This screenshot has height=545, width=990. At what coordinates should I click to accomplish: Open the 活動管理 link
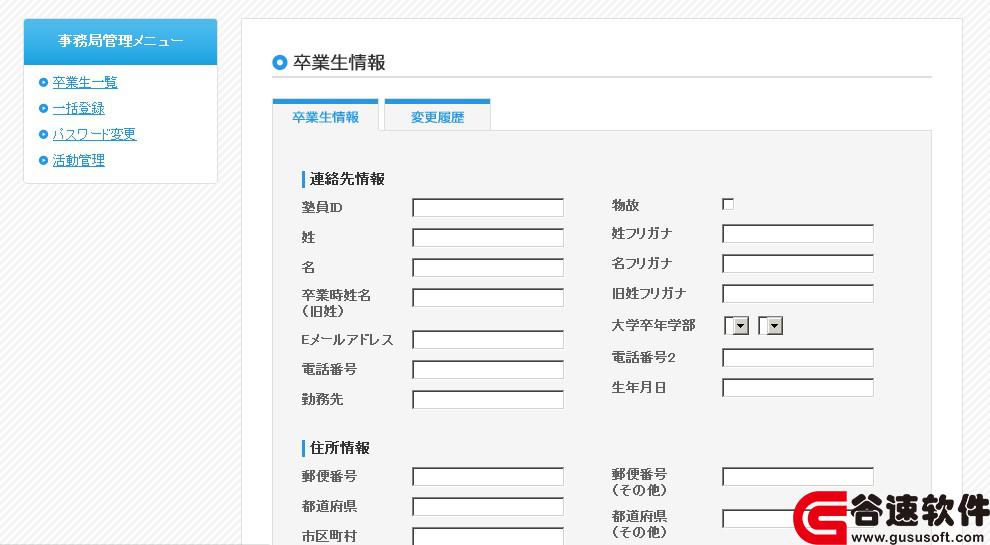point(78,160)
